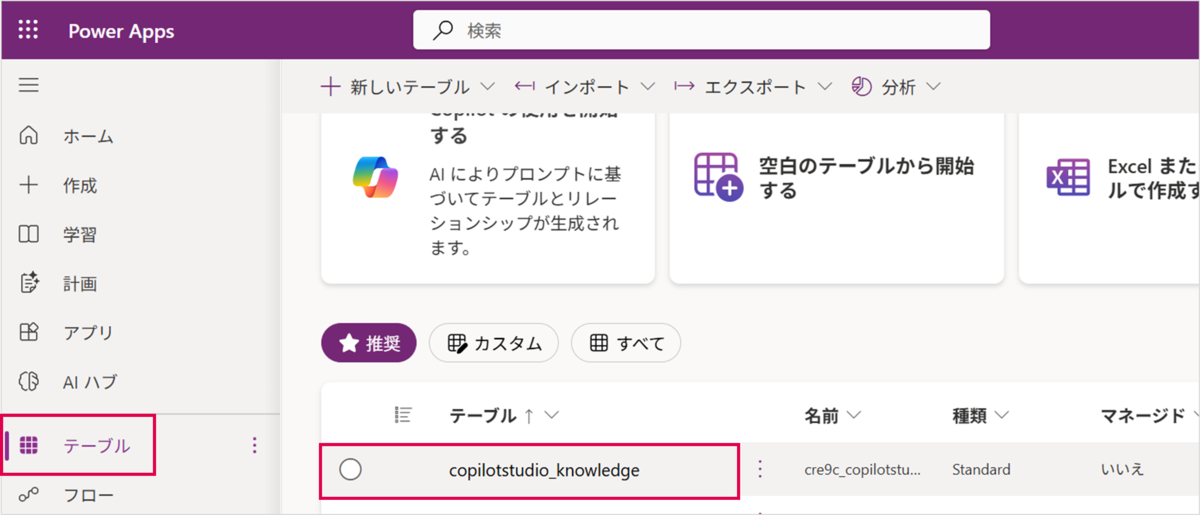Click the テーブル grid icon in sidebar
The width and height of the screenshot is (1200, 515).
(x=29, y=446)
